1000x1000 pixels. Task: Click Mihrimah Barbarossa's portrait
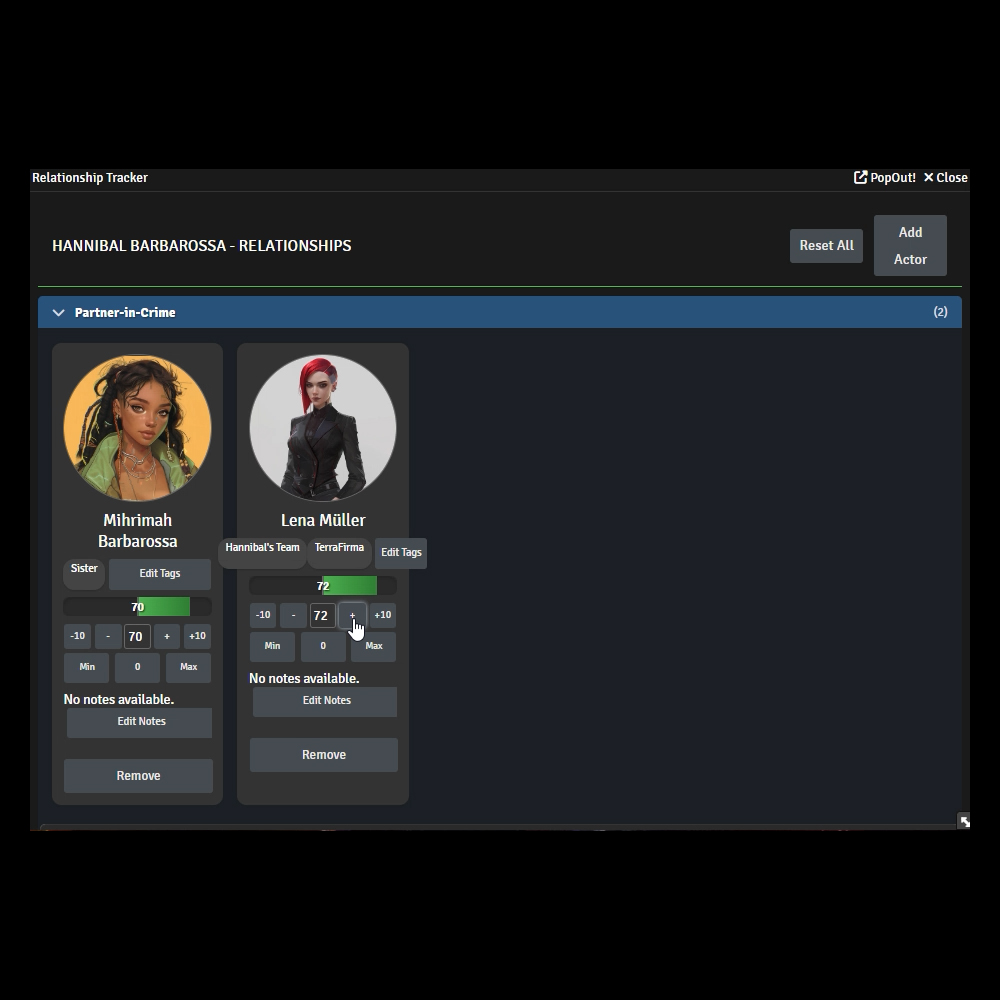coord(137,427)
